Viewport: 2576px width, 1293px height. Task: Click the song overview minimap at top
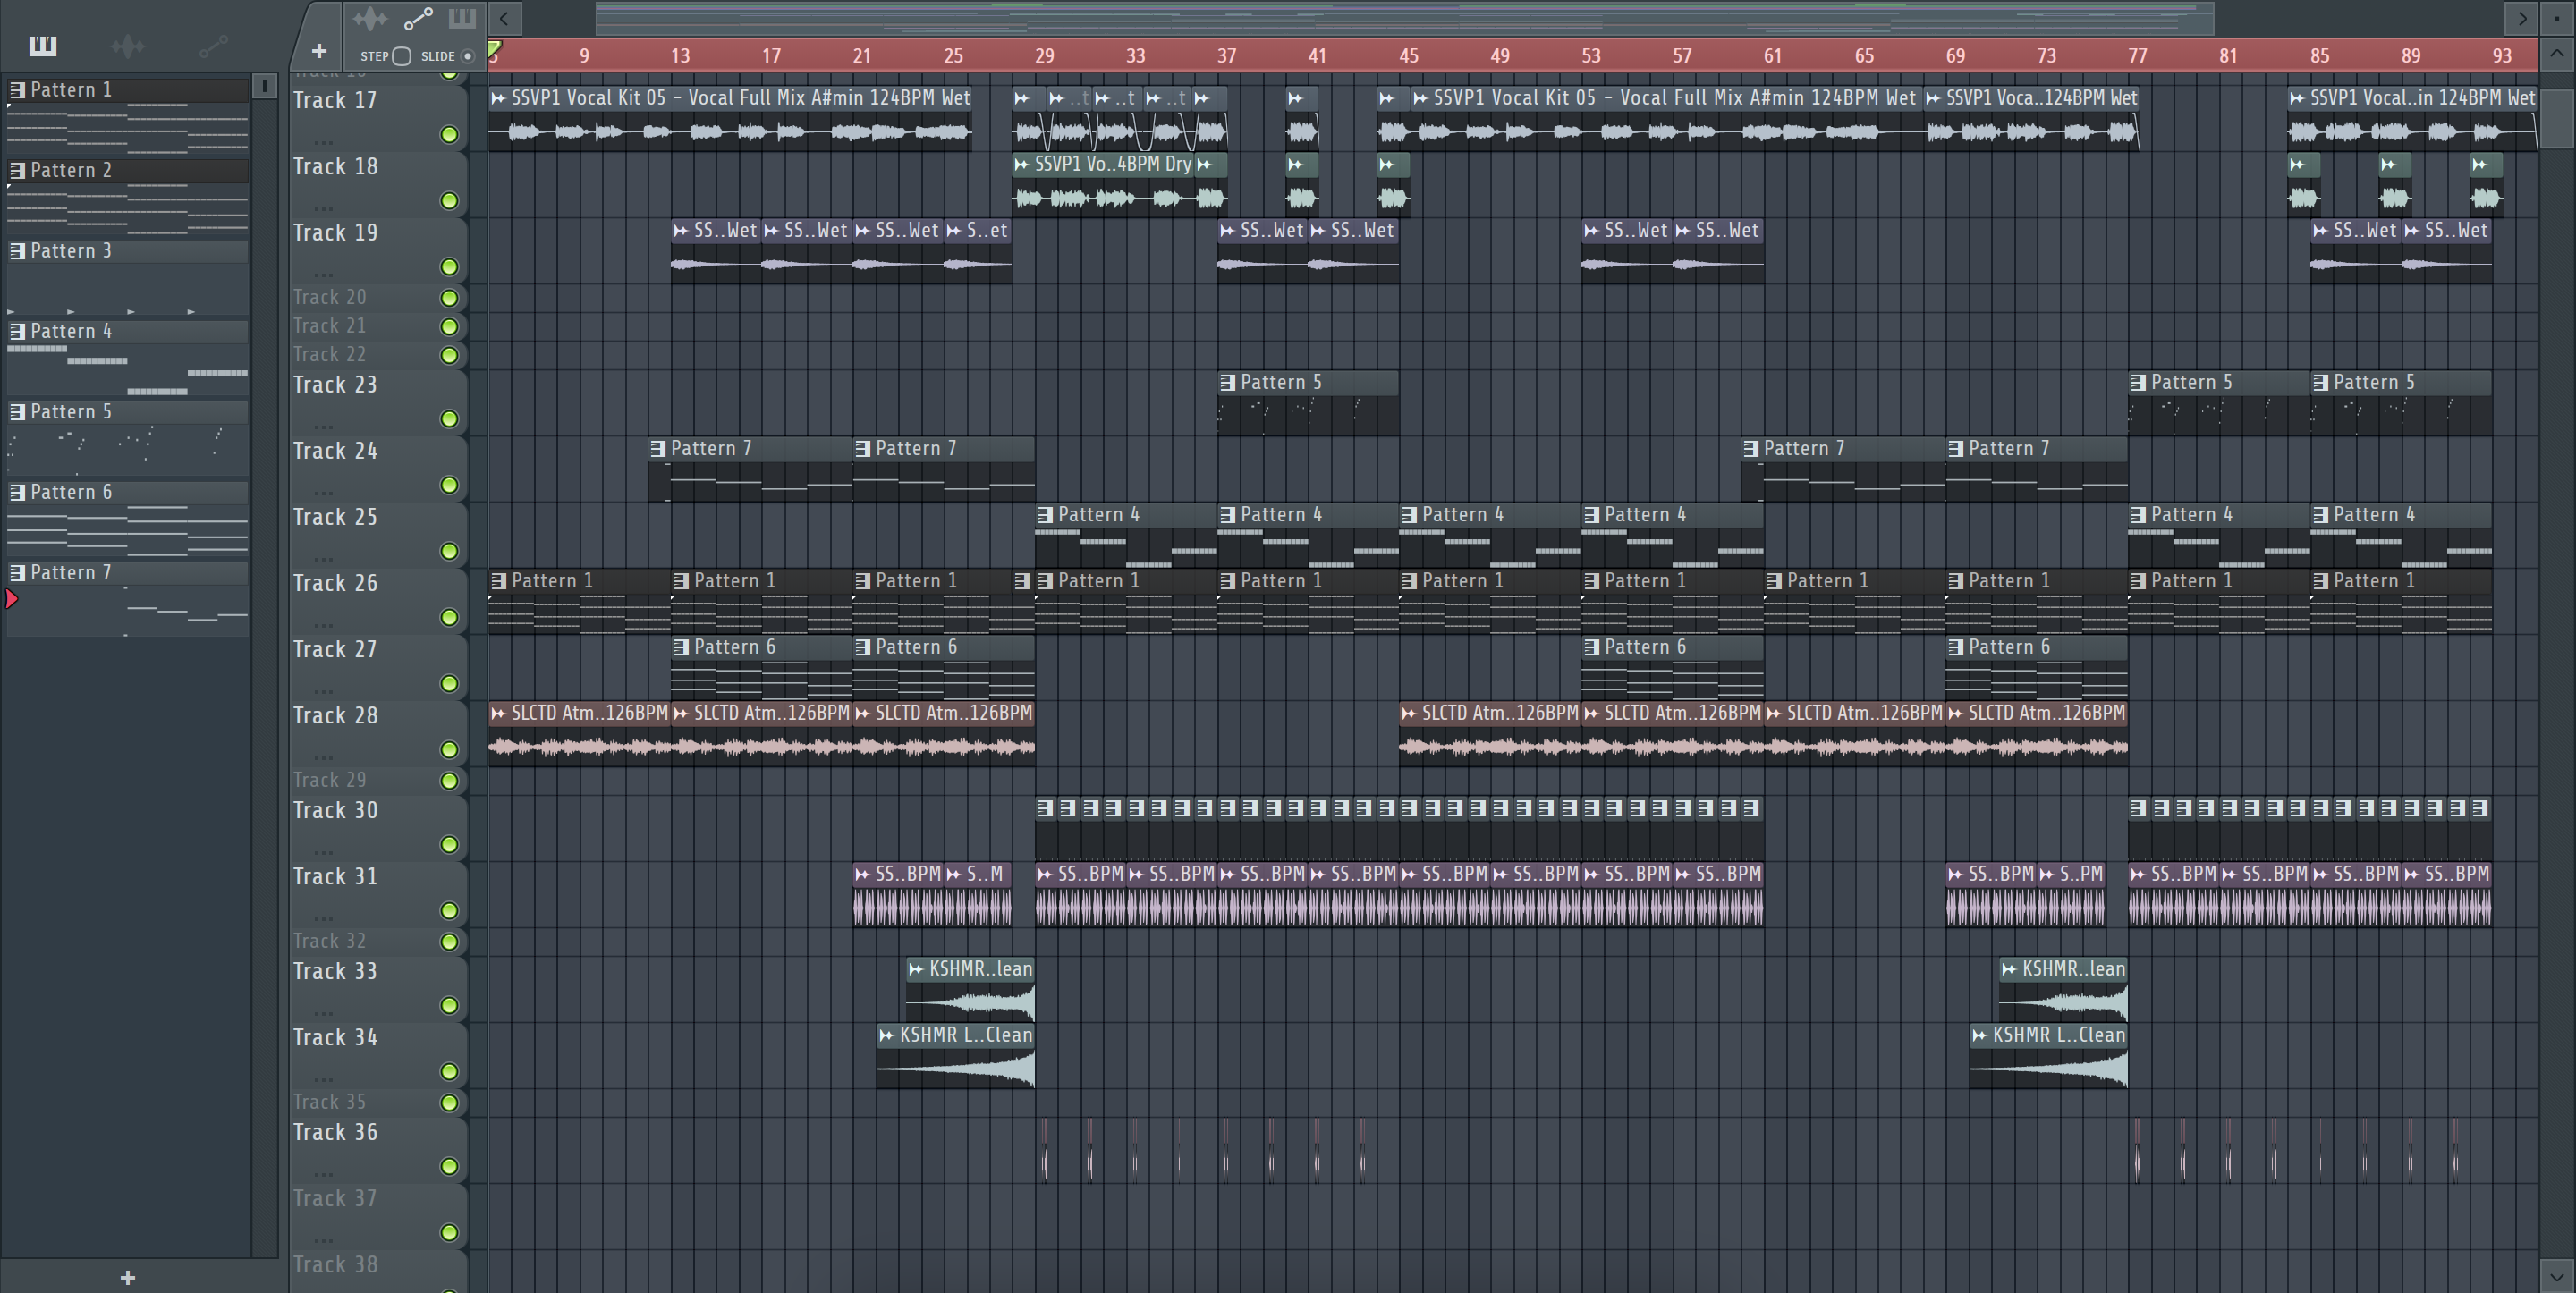[1404, 18]
